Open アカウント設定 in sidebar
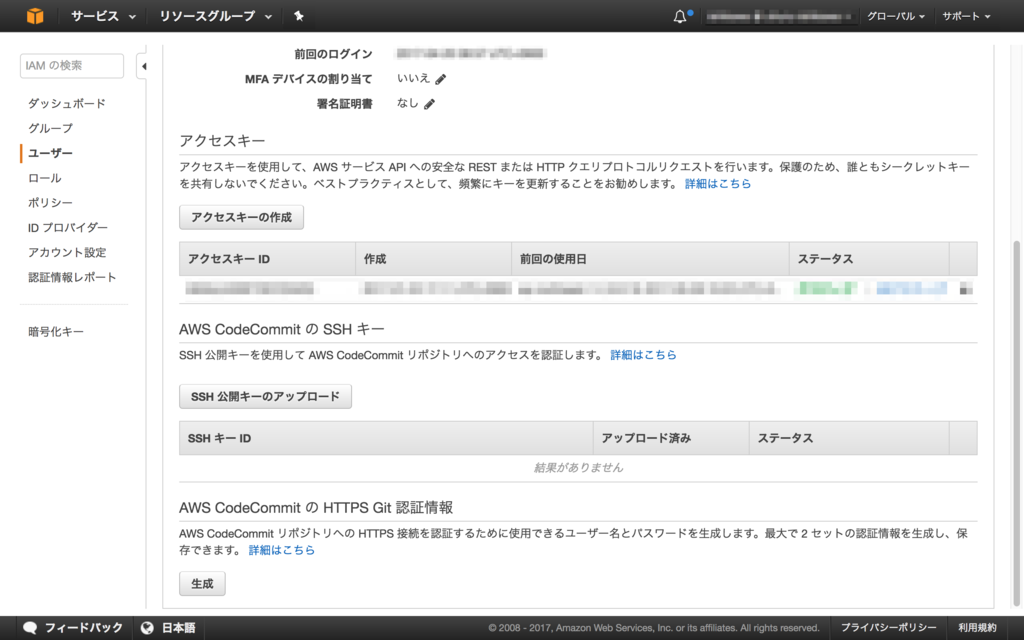Image resolution: width=1024 pixels, height=640 pixels. [67, 252]
